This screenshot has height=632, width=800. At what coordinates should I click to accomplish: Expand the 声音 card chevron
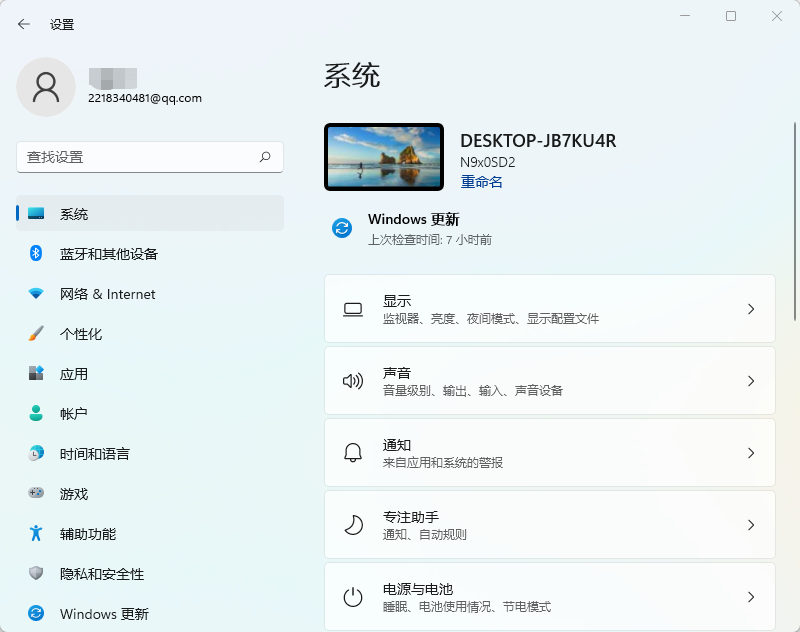click(751, 381)
